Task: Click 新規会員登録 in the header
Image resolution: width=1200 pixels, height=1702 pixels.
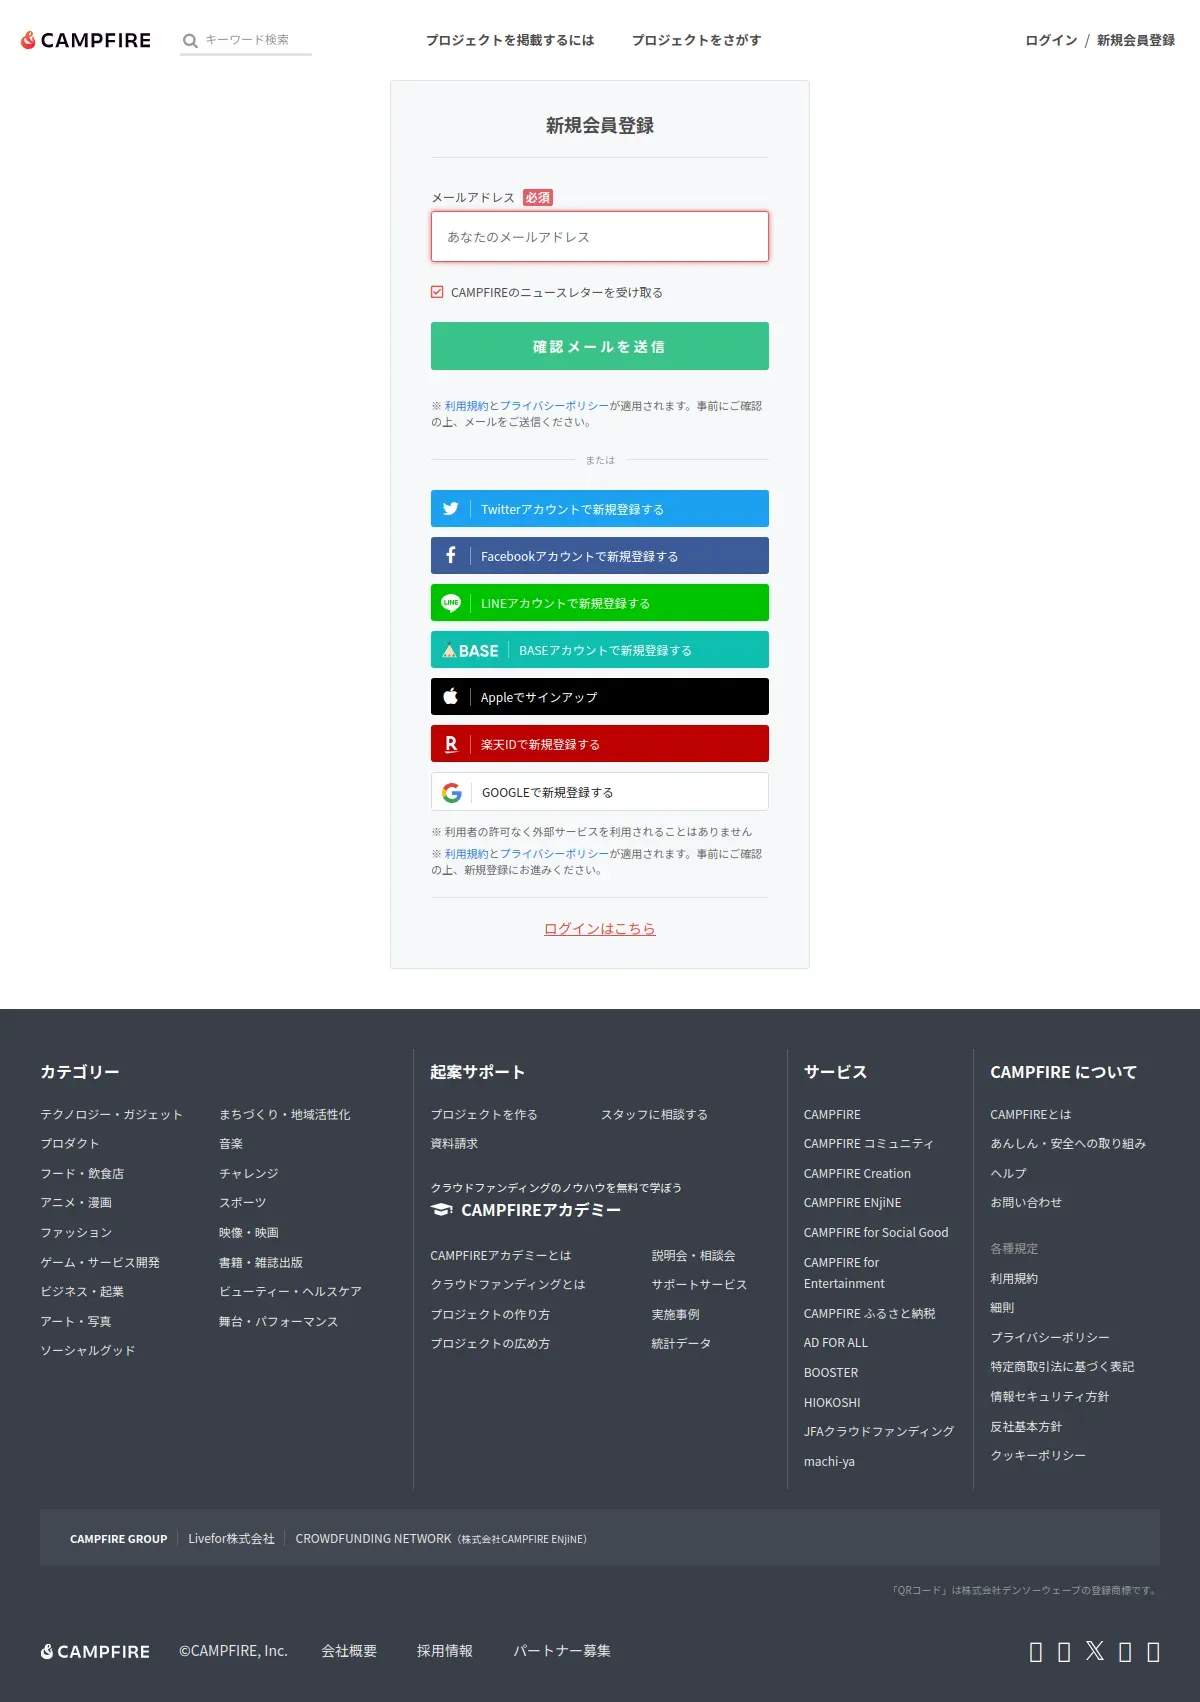Action: click(1136, 40)
